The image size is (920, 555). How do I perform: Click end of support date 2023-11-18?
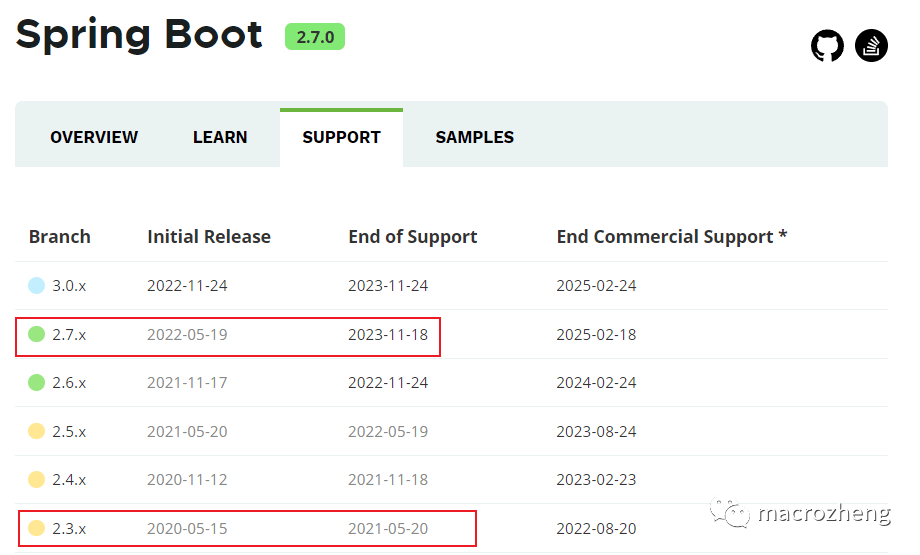[x=388, y=334]
